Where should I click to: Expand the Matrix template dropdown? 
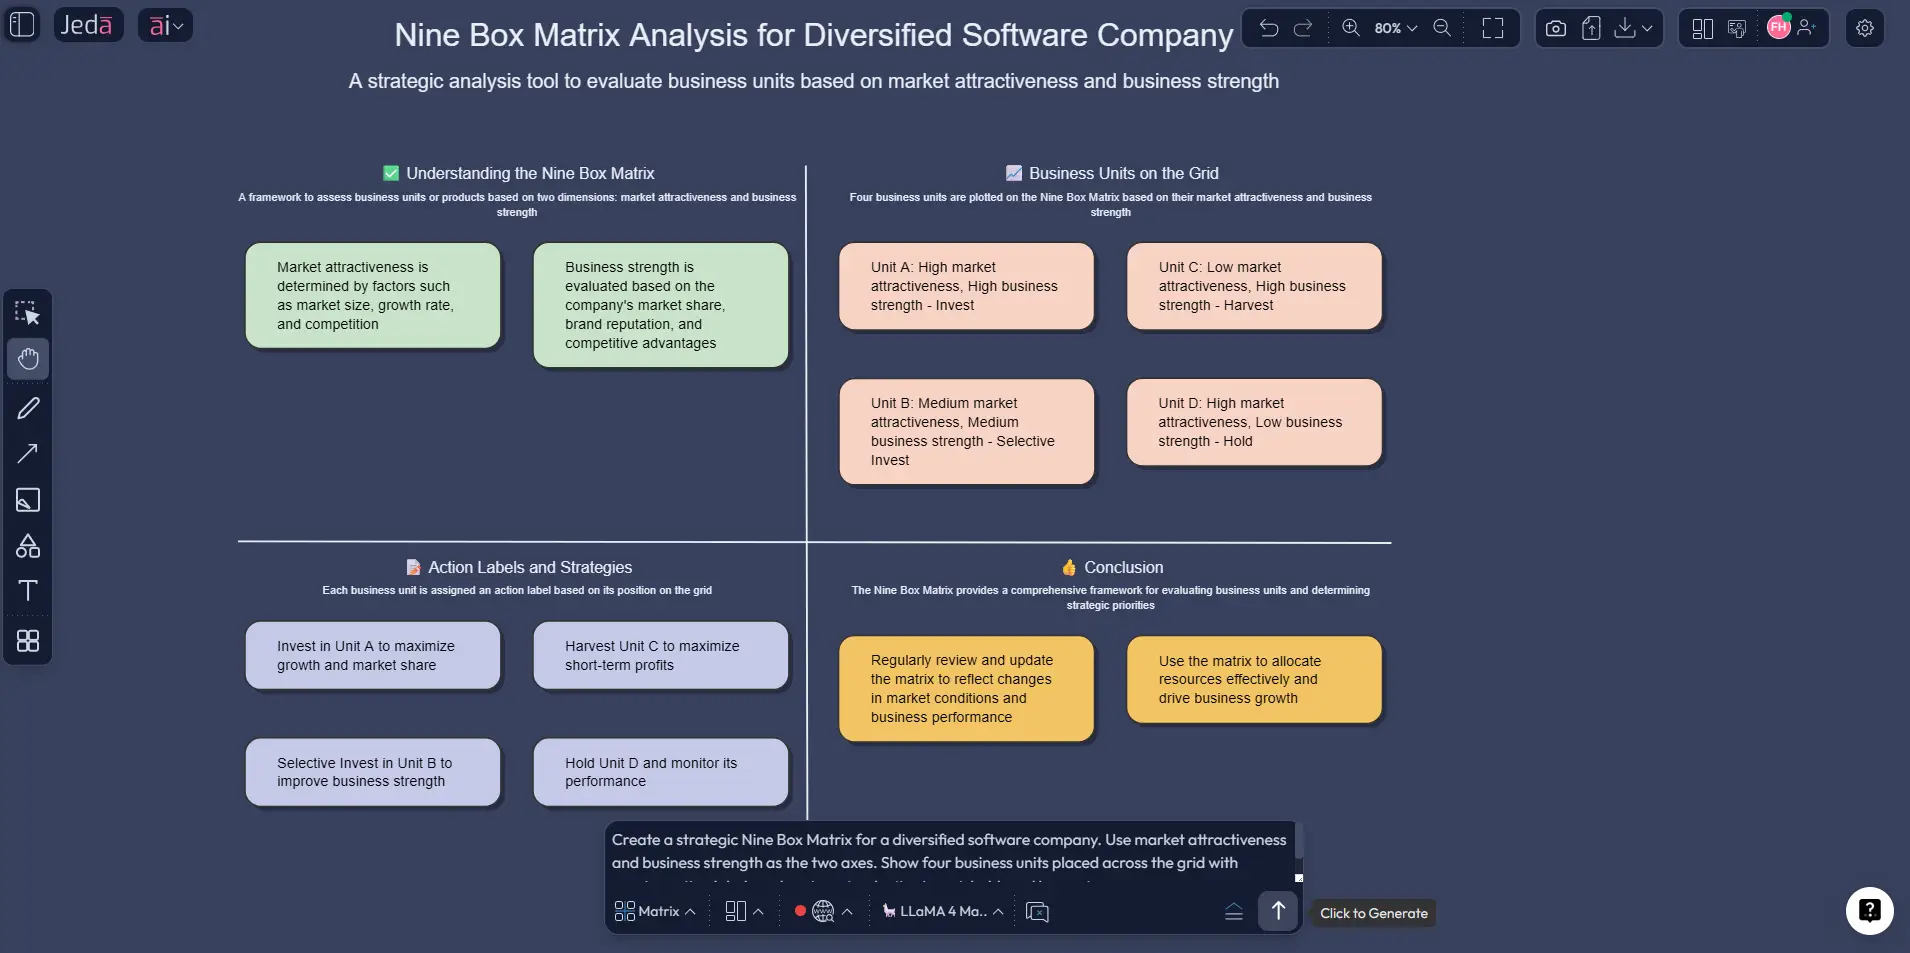[x=654, y=911]
